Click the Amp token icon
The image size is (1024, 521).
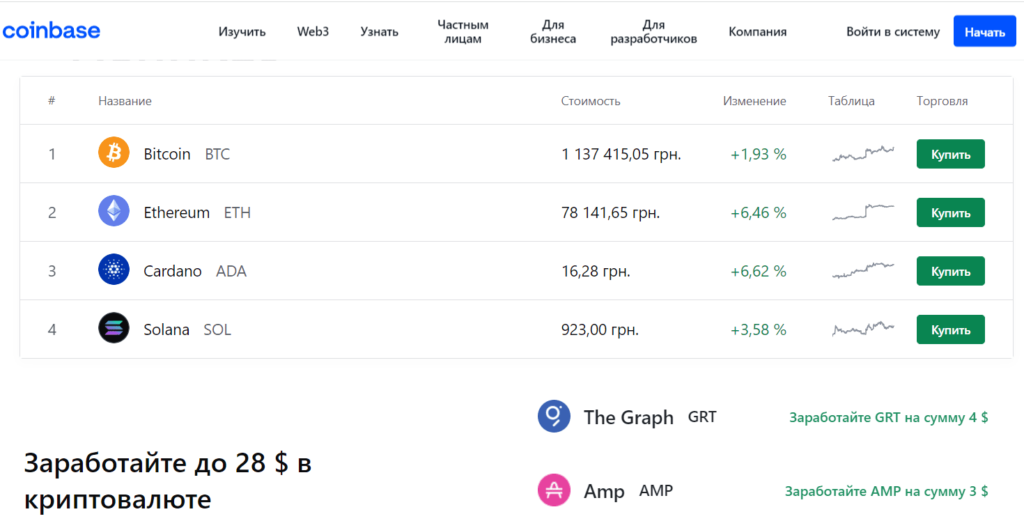point(554,490)
